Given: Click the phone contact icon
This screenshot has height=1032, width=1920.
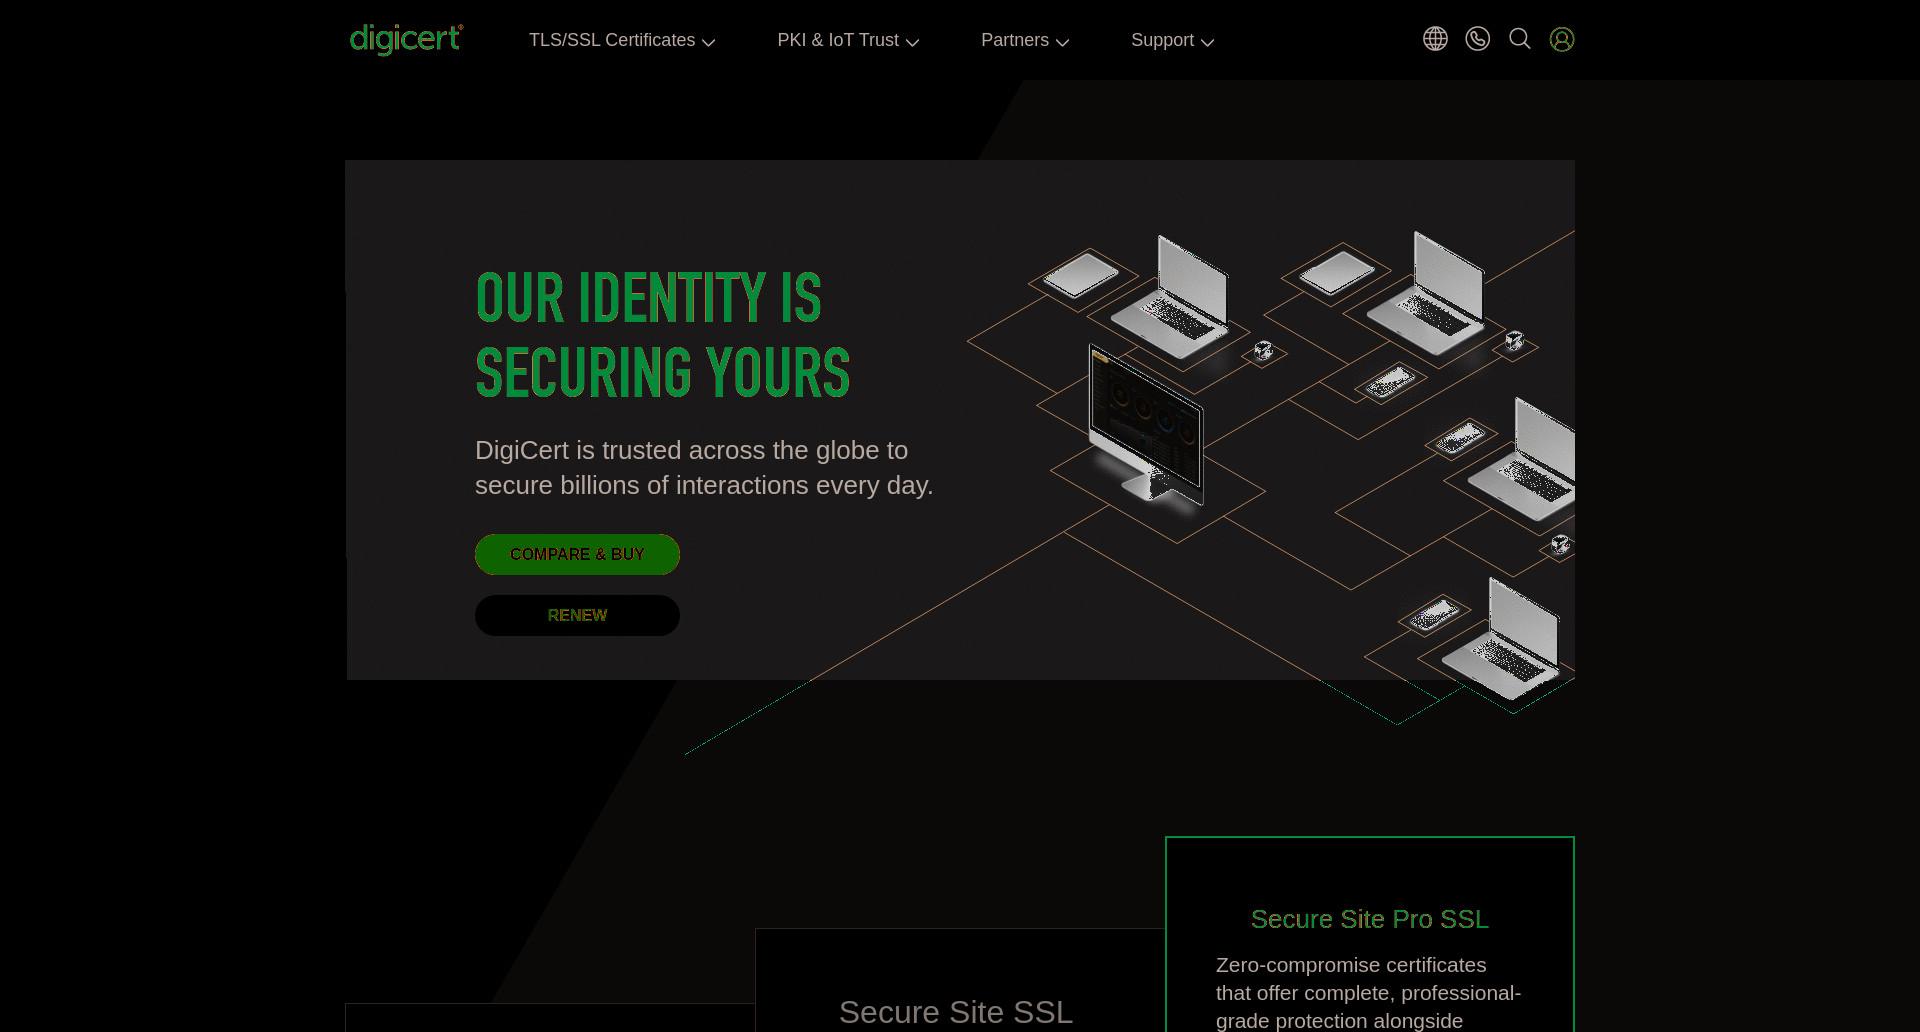Looking at the screenshot, I should (x=1477, y=39).
